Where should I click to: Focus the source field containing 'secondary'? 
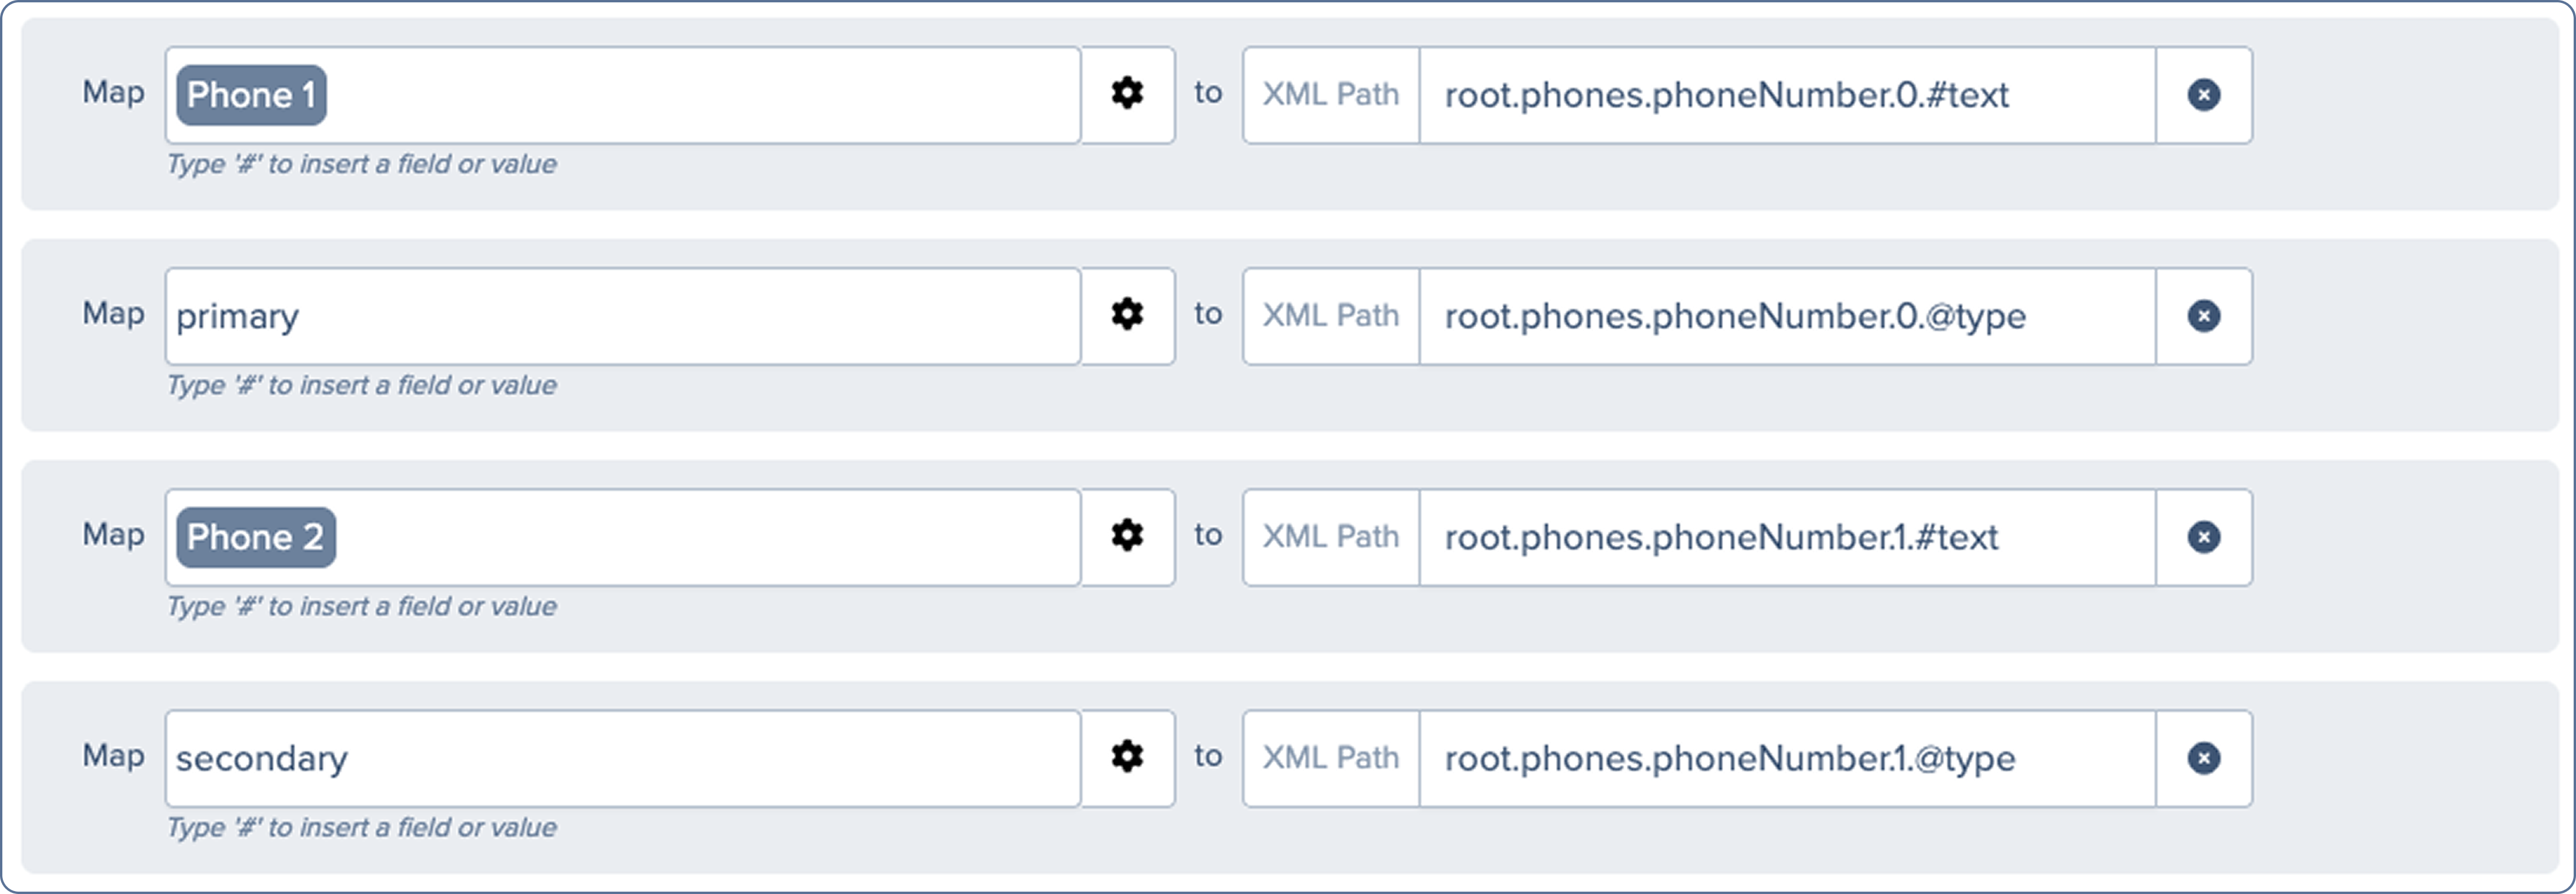(x=620, y=758)
